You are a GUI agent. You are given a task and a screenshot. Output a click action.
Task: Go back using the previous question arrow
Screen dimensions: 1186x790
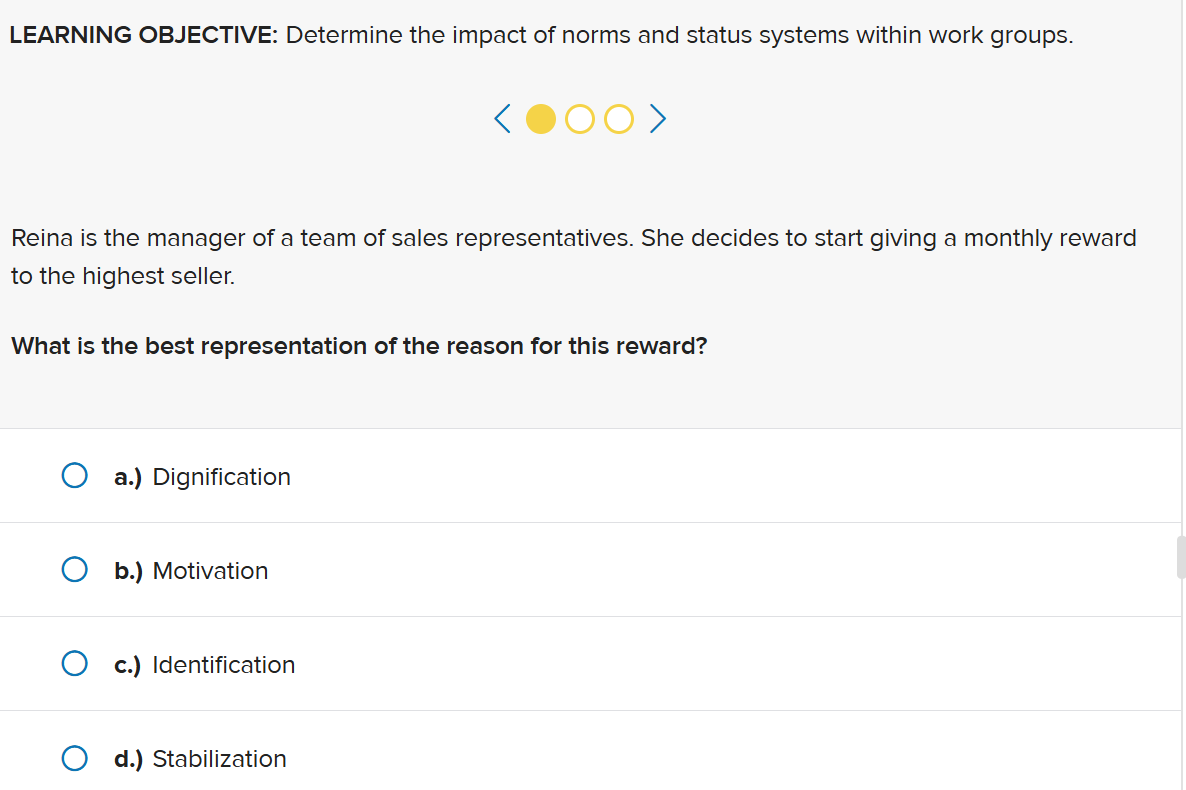(501, 118)
